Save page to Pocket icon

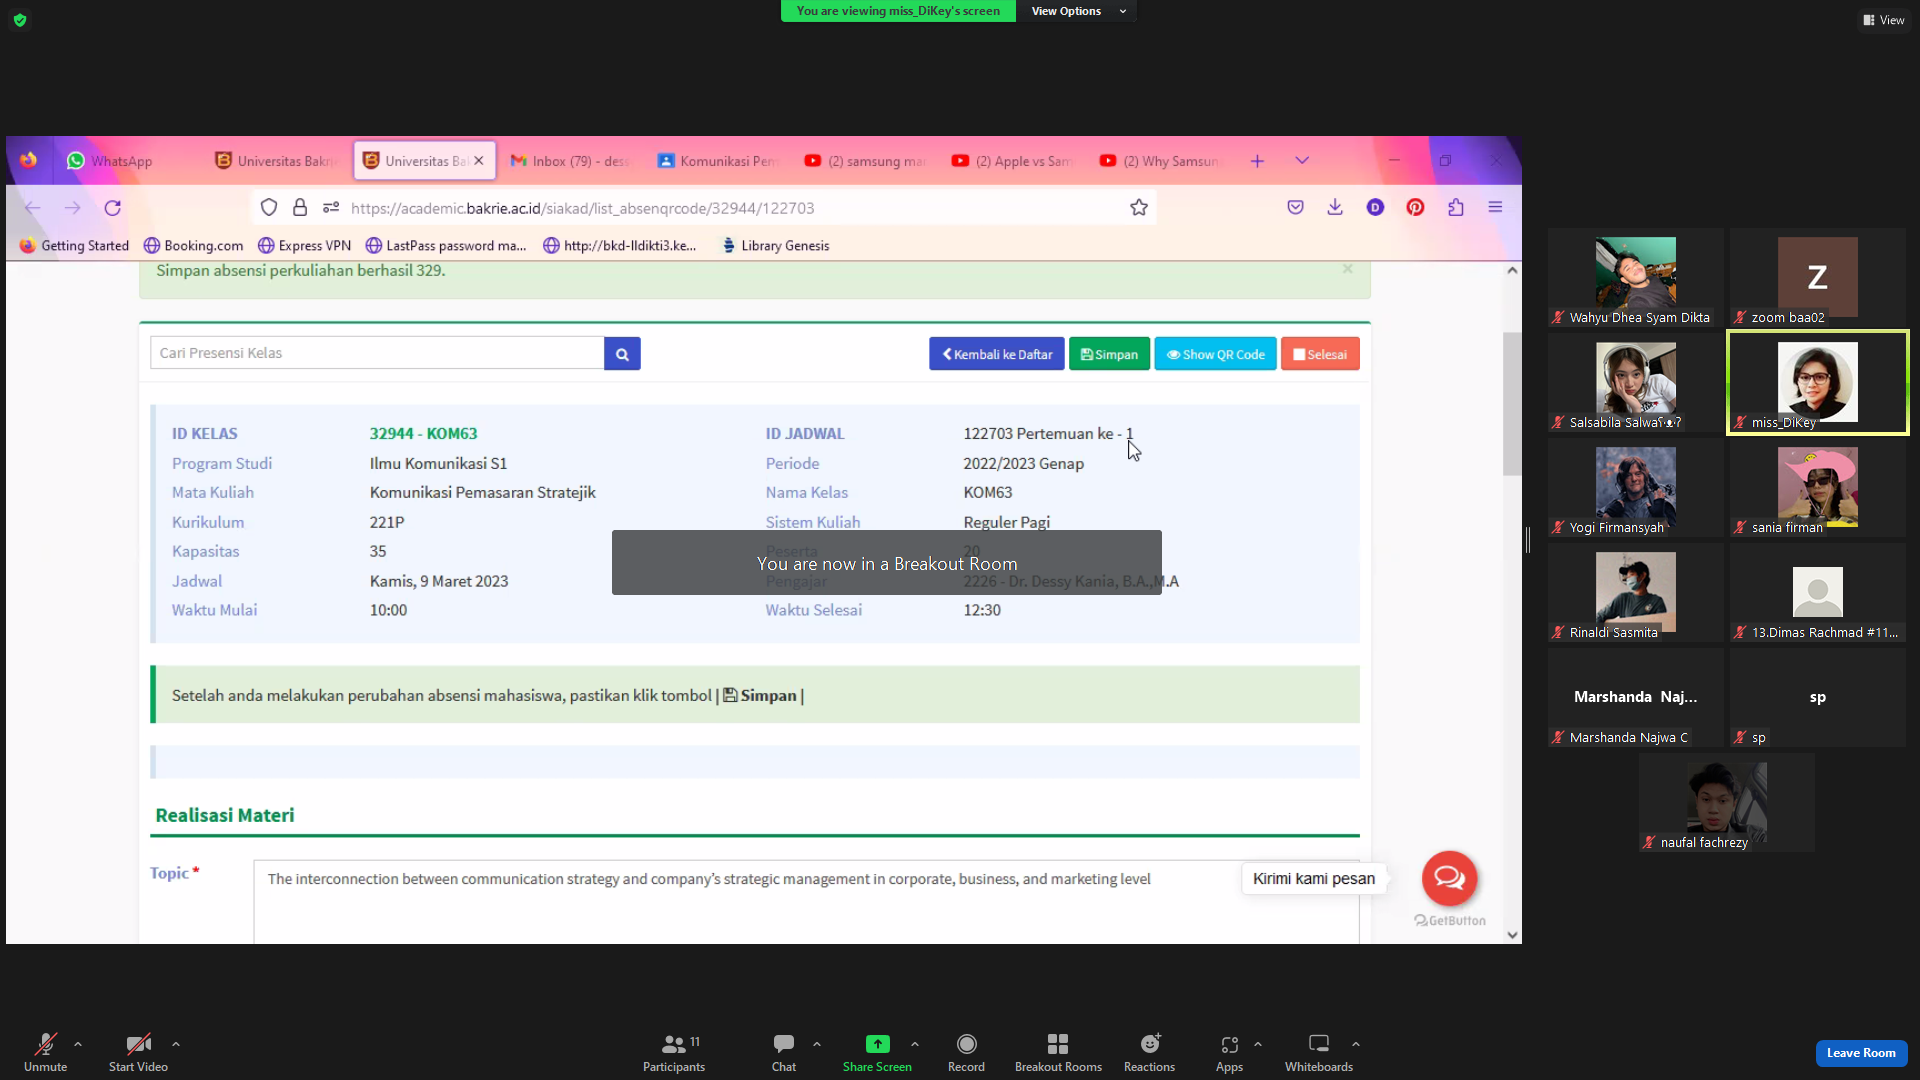[x=1296, y=208]
